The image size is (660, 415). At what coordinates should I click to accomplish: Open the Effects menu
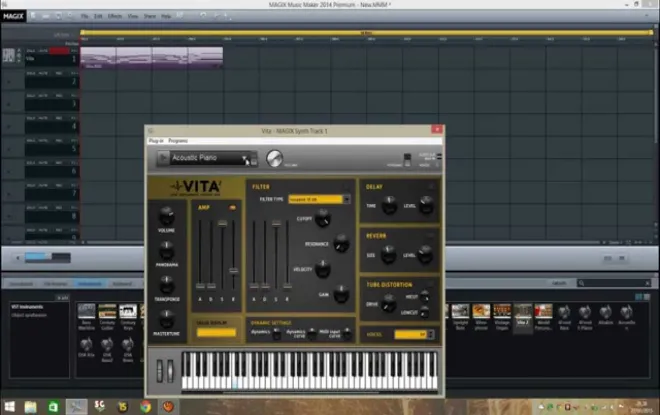(x=114, y=16)
